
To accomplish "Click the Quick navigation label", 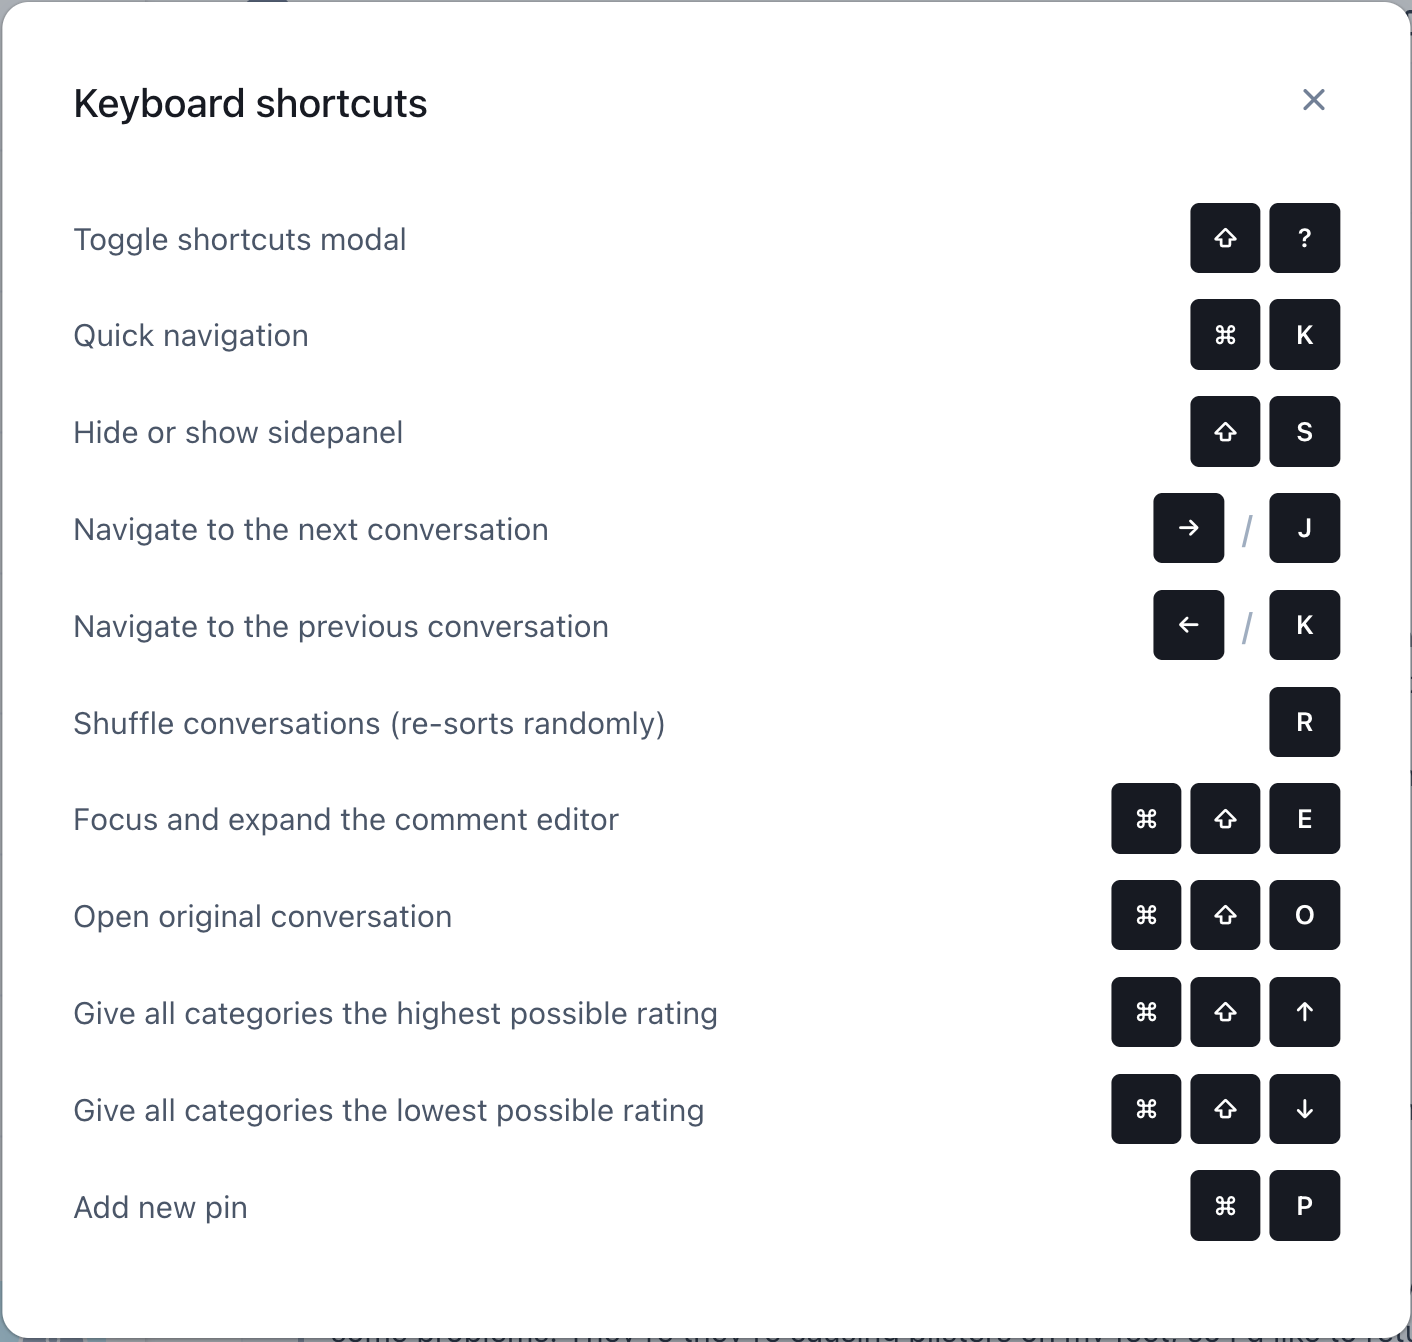I will point(191,336).
